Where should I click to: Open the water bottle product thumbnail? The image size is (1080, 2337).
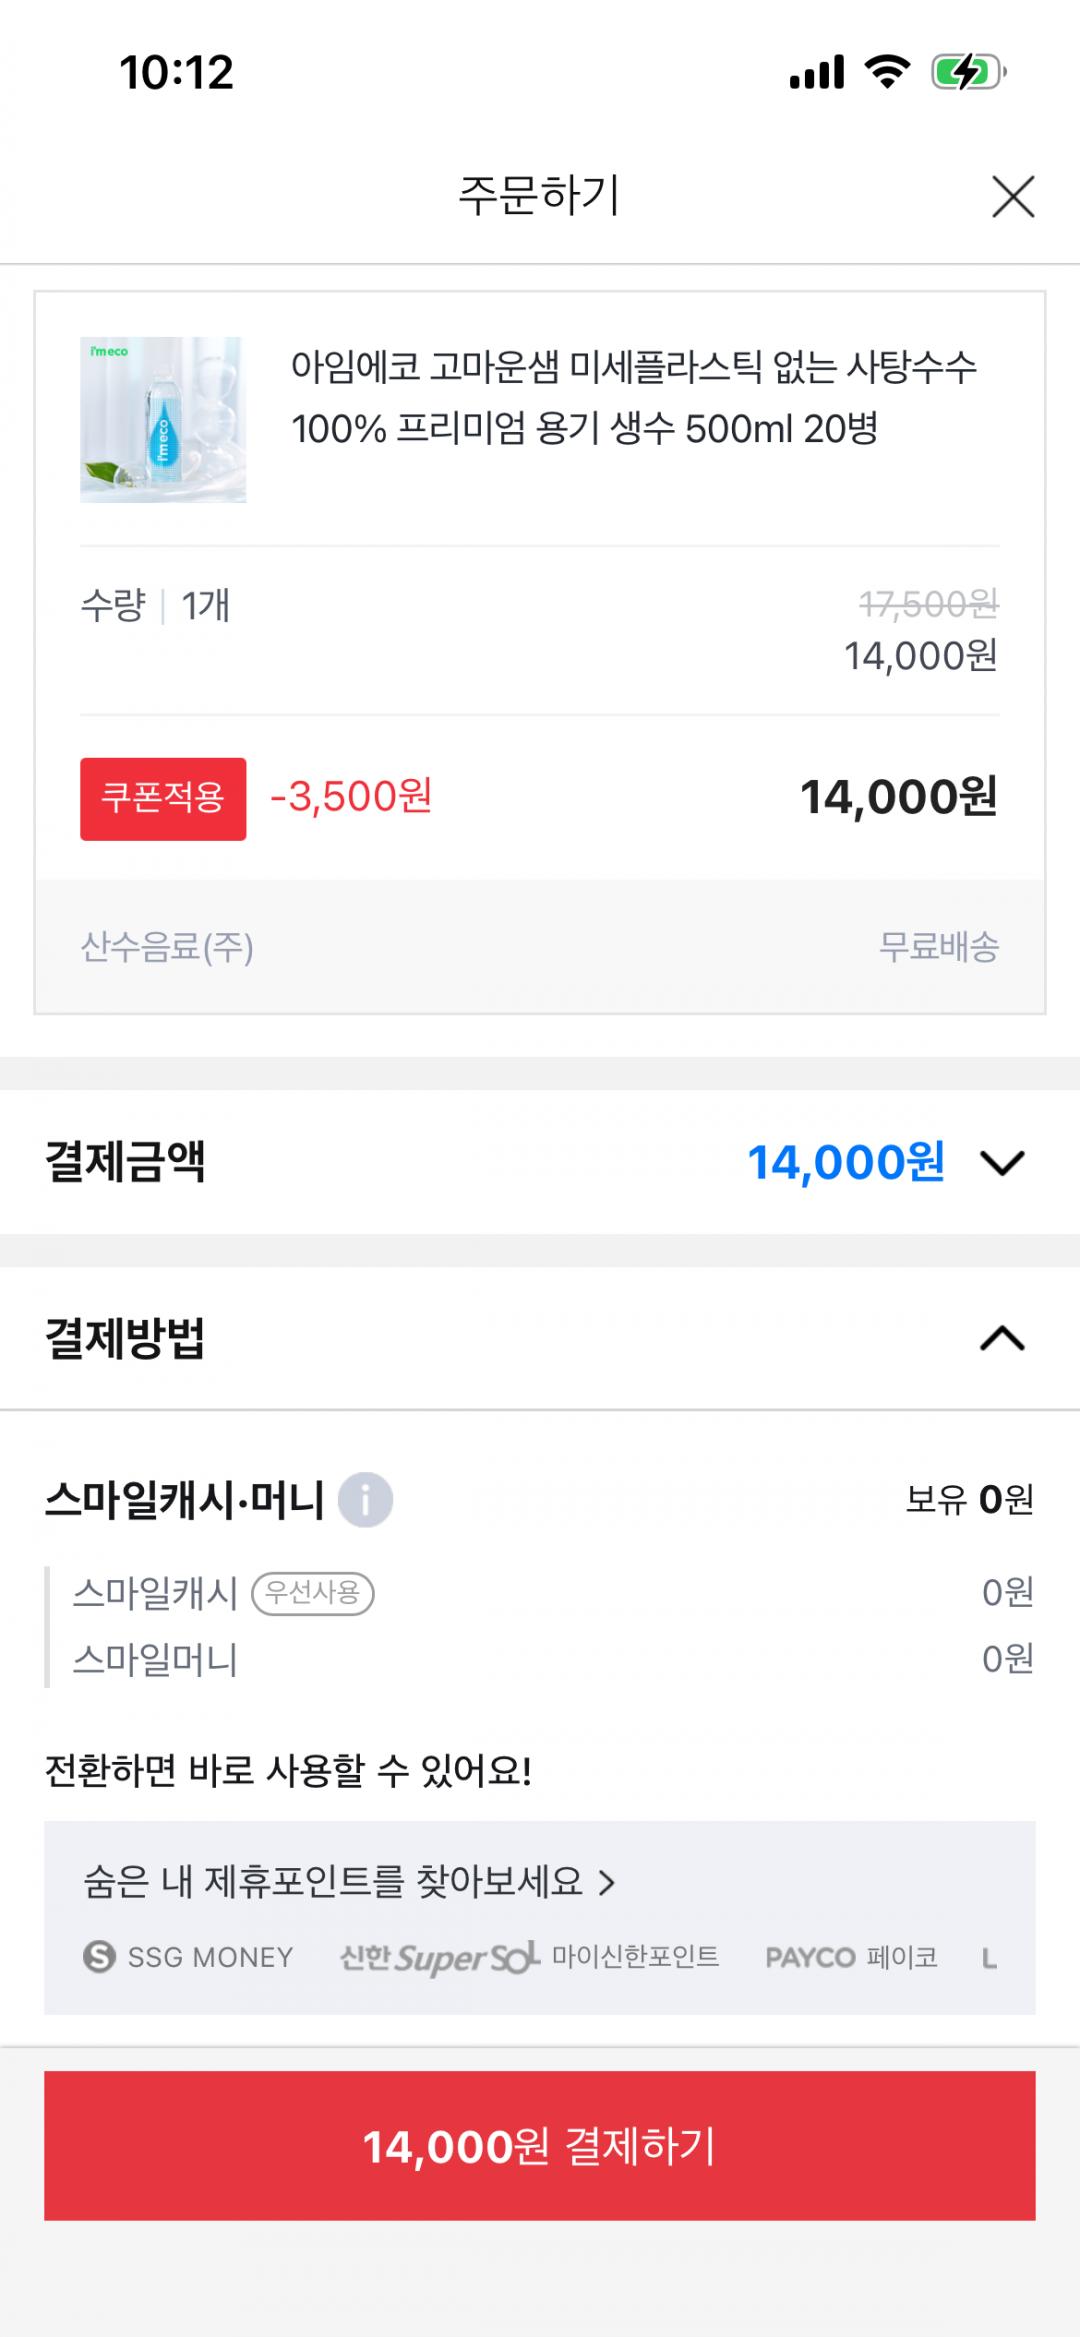[x=163, y=419]
